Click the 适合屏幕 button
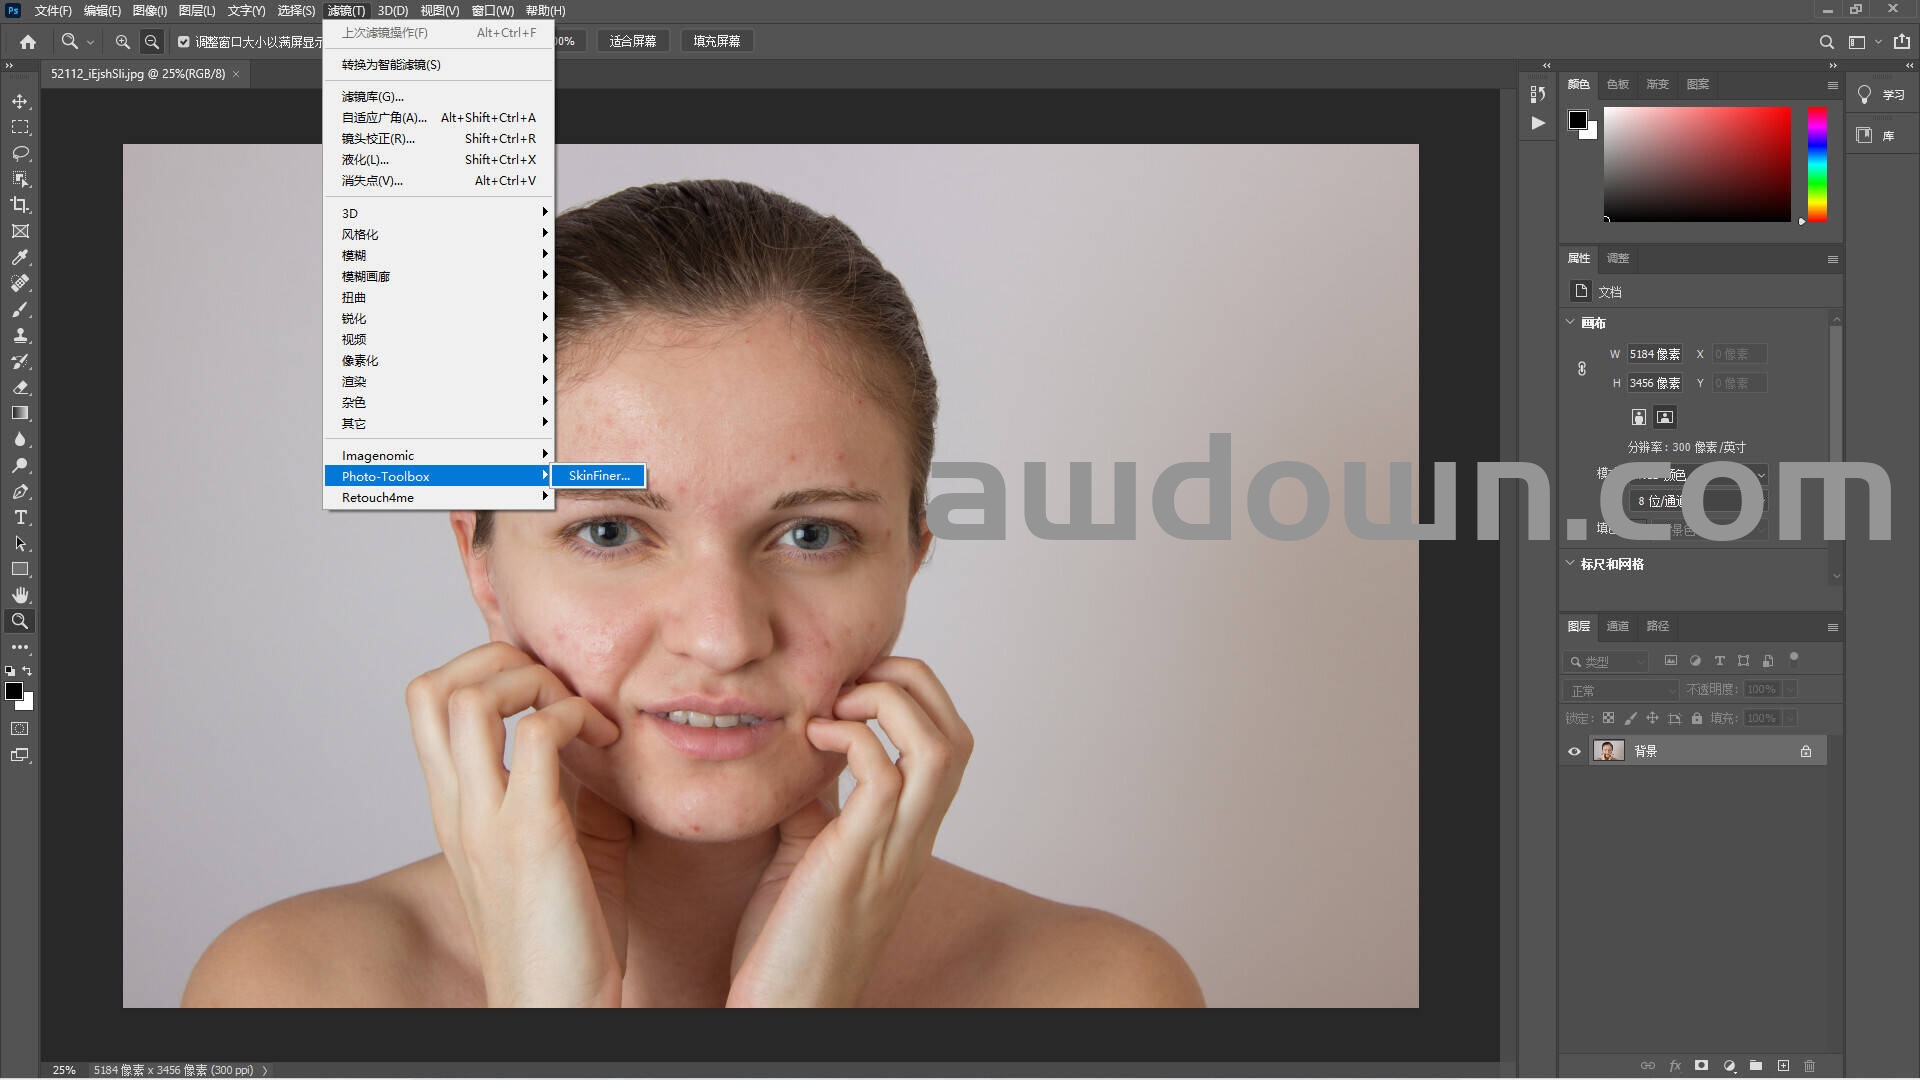Image resolution: width=1920 pixels, height=1080 pixels. click(632, 41)
